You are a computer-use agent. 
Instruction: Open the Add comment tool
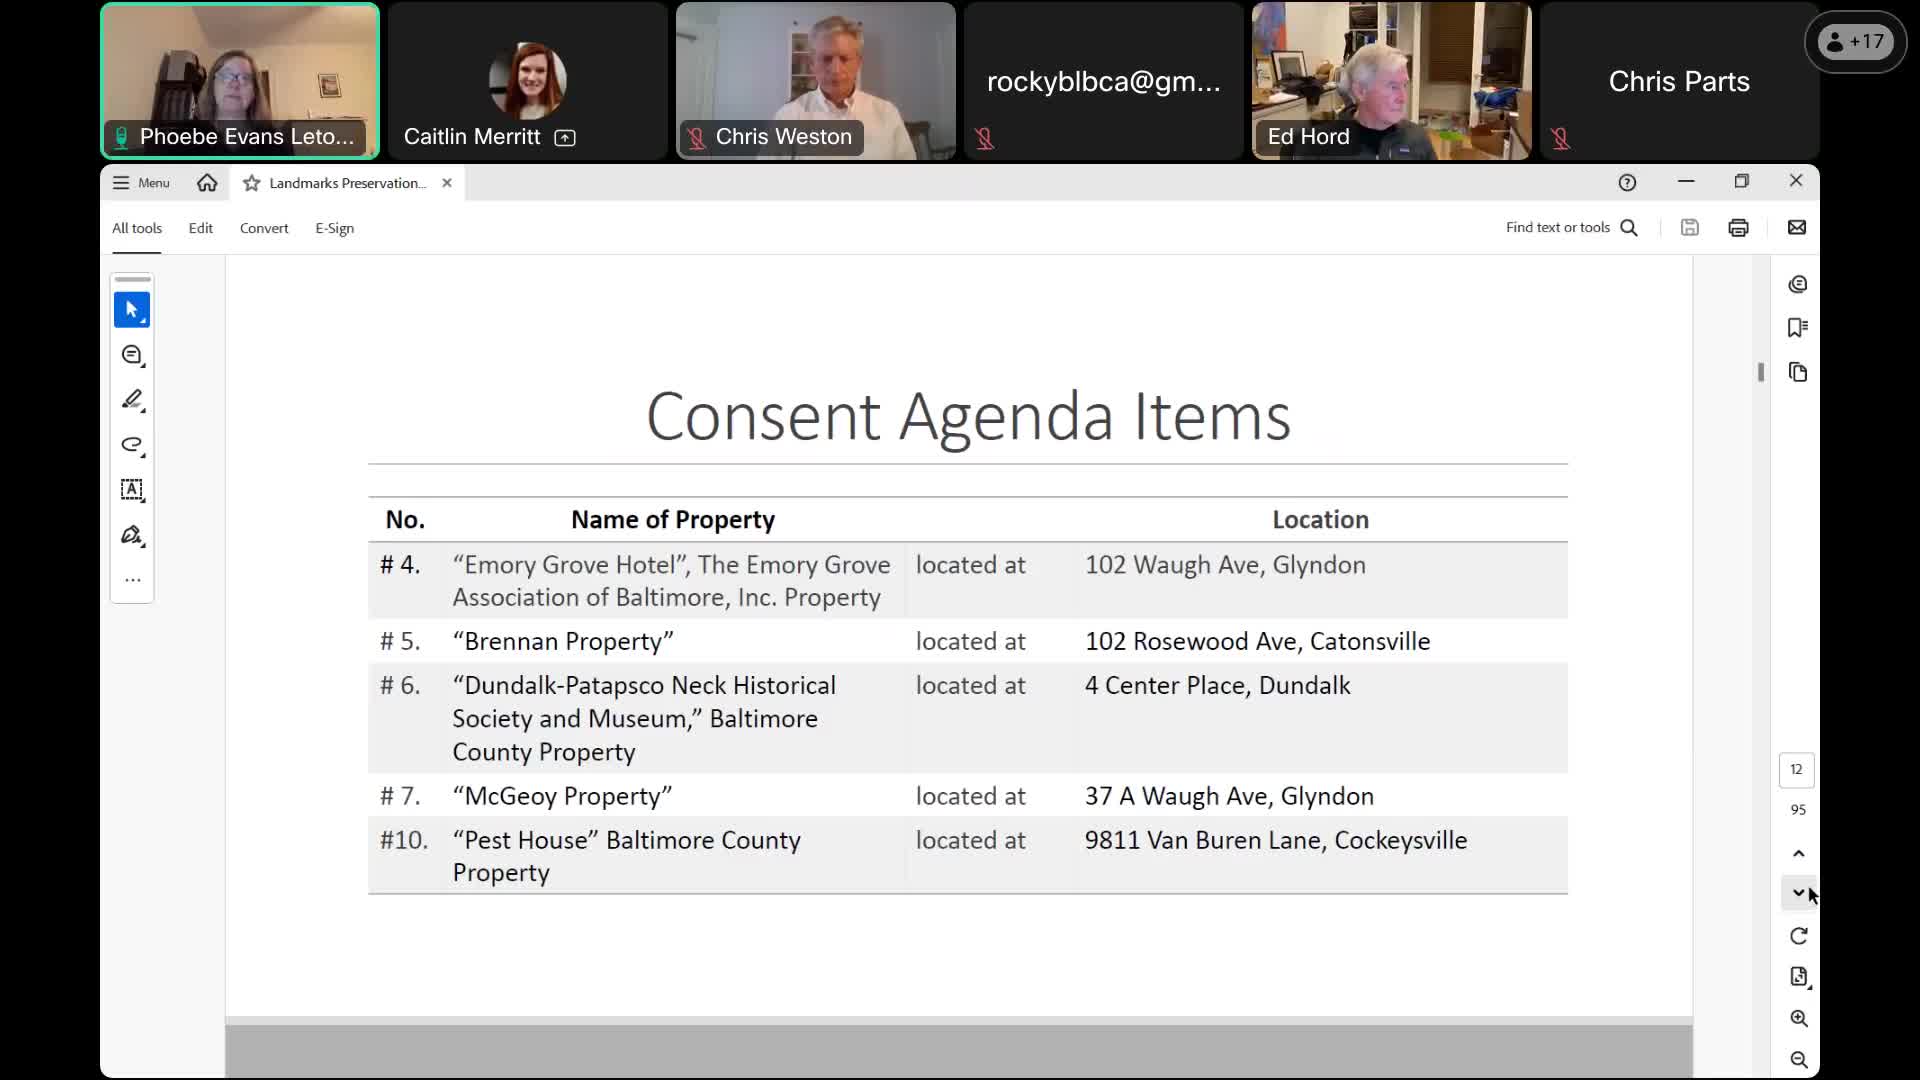coord(132,355)
